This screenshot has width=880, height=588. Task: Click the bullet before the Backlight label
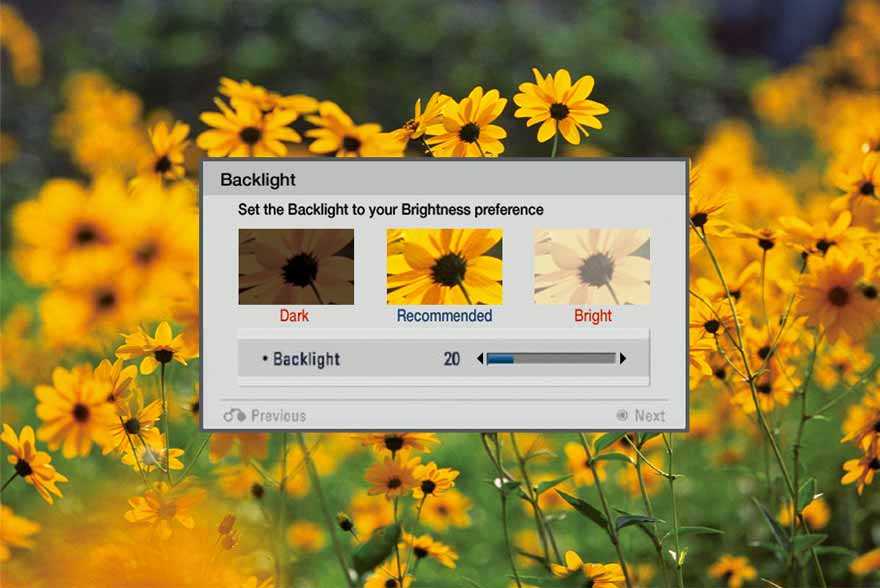[265, 359]
